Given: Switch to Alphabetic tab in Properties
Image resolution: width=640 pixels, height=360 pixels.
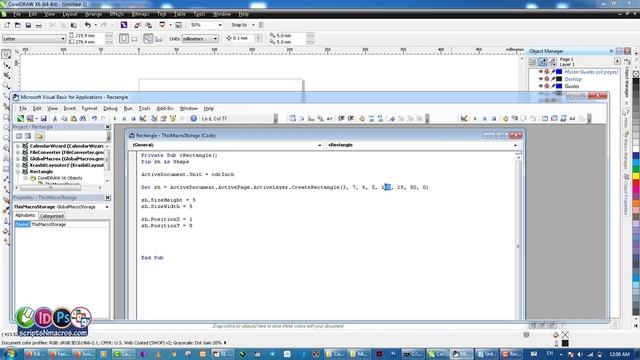Looking at the screenshot, I should click(x=25, y=216).
